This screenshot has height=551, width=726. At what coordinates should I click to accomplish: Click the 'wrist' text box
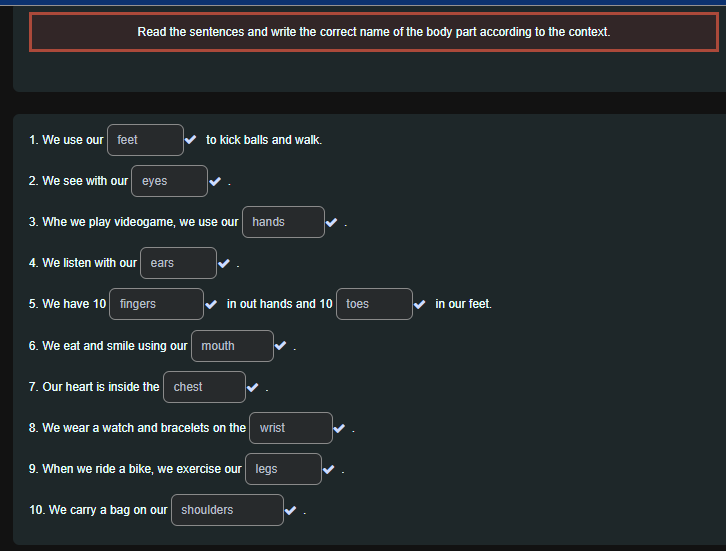pos(291,428)
